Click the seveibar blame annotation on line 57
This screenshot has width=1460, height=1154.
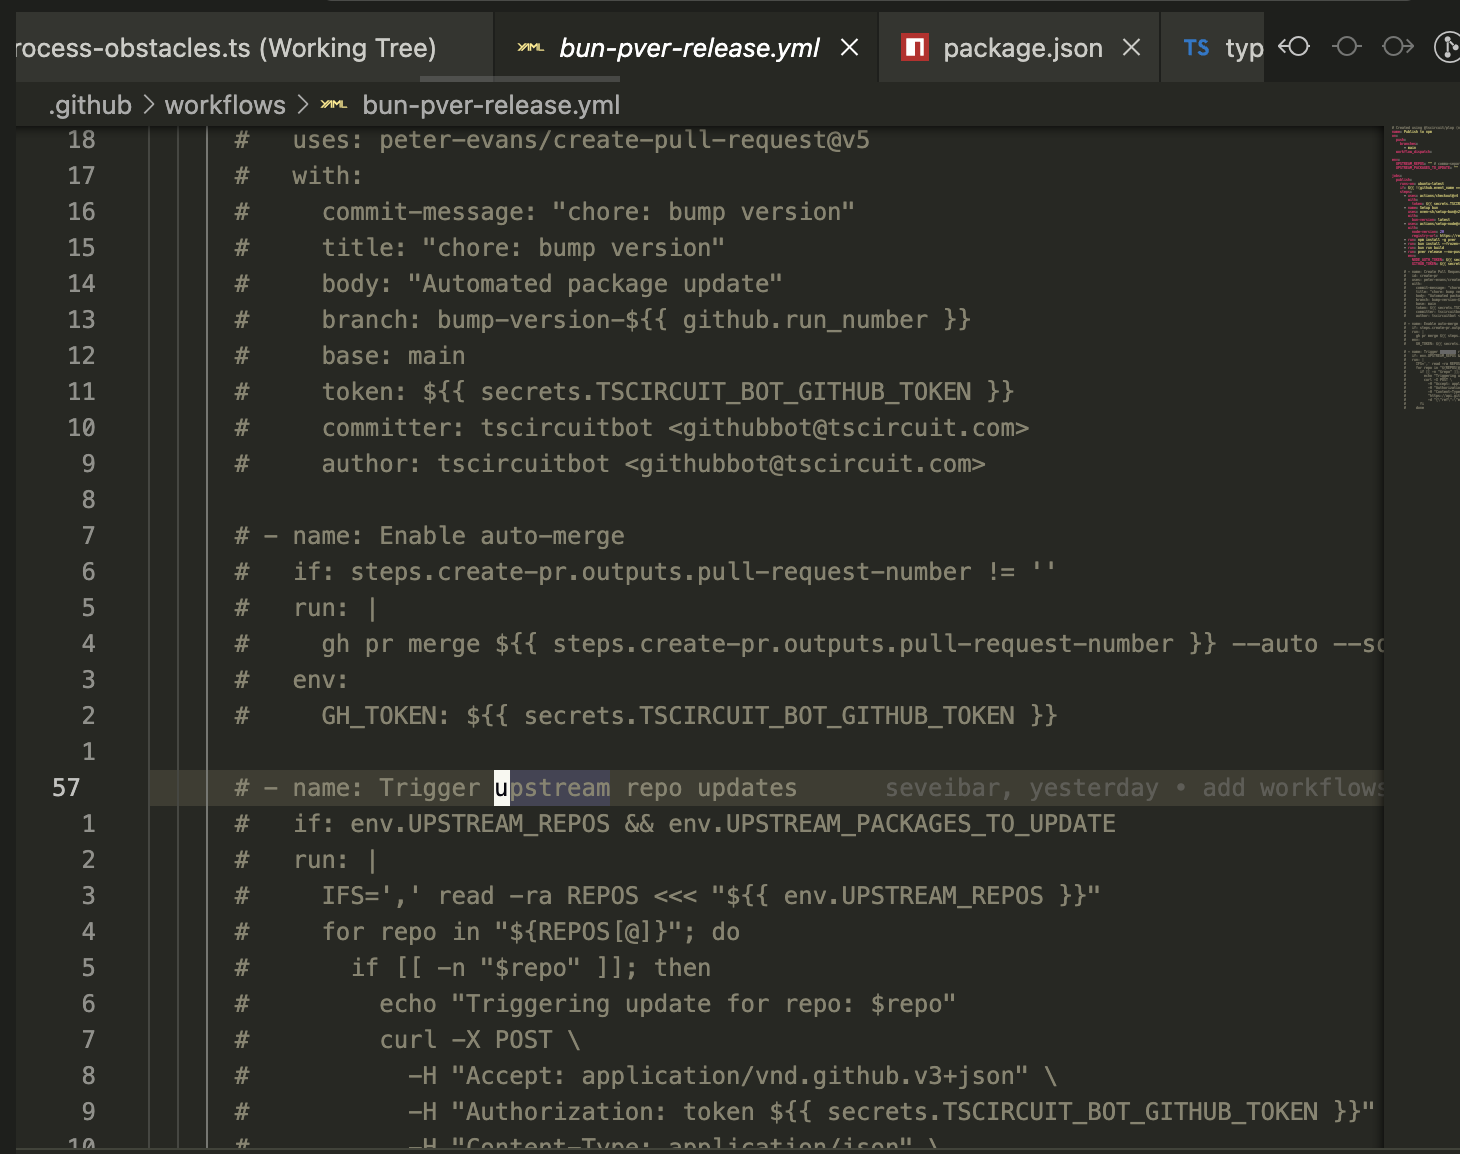click(x=940, y=787)
